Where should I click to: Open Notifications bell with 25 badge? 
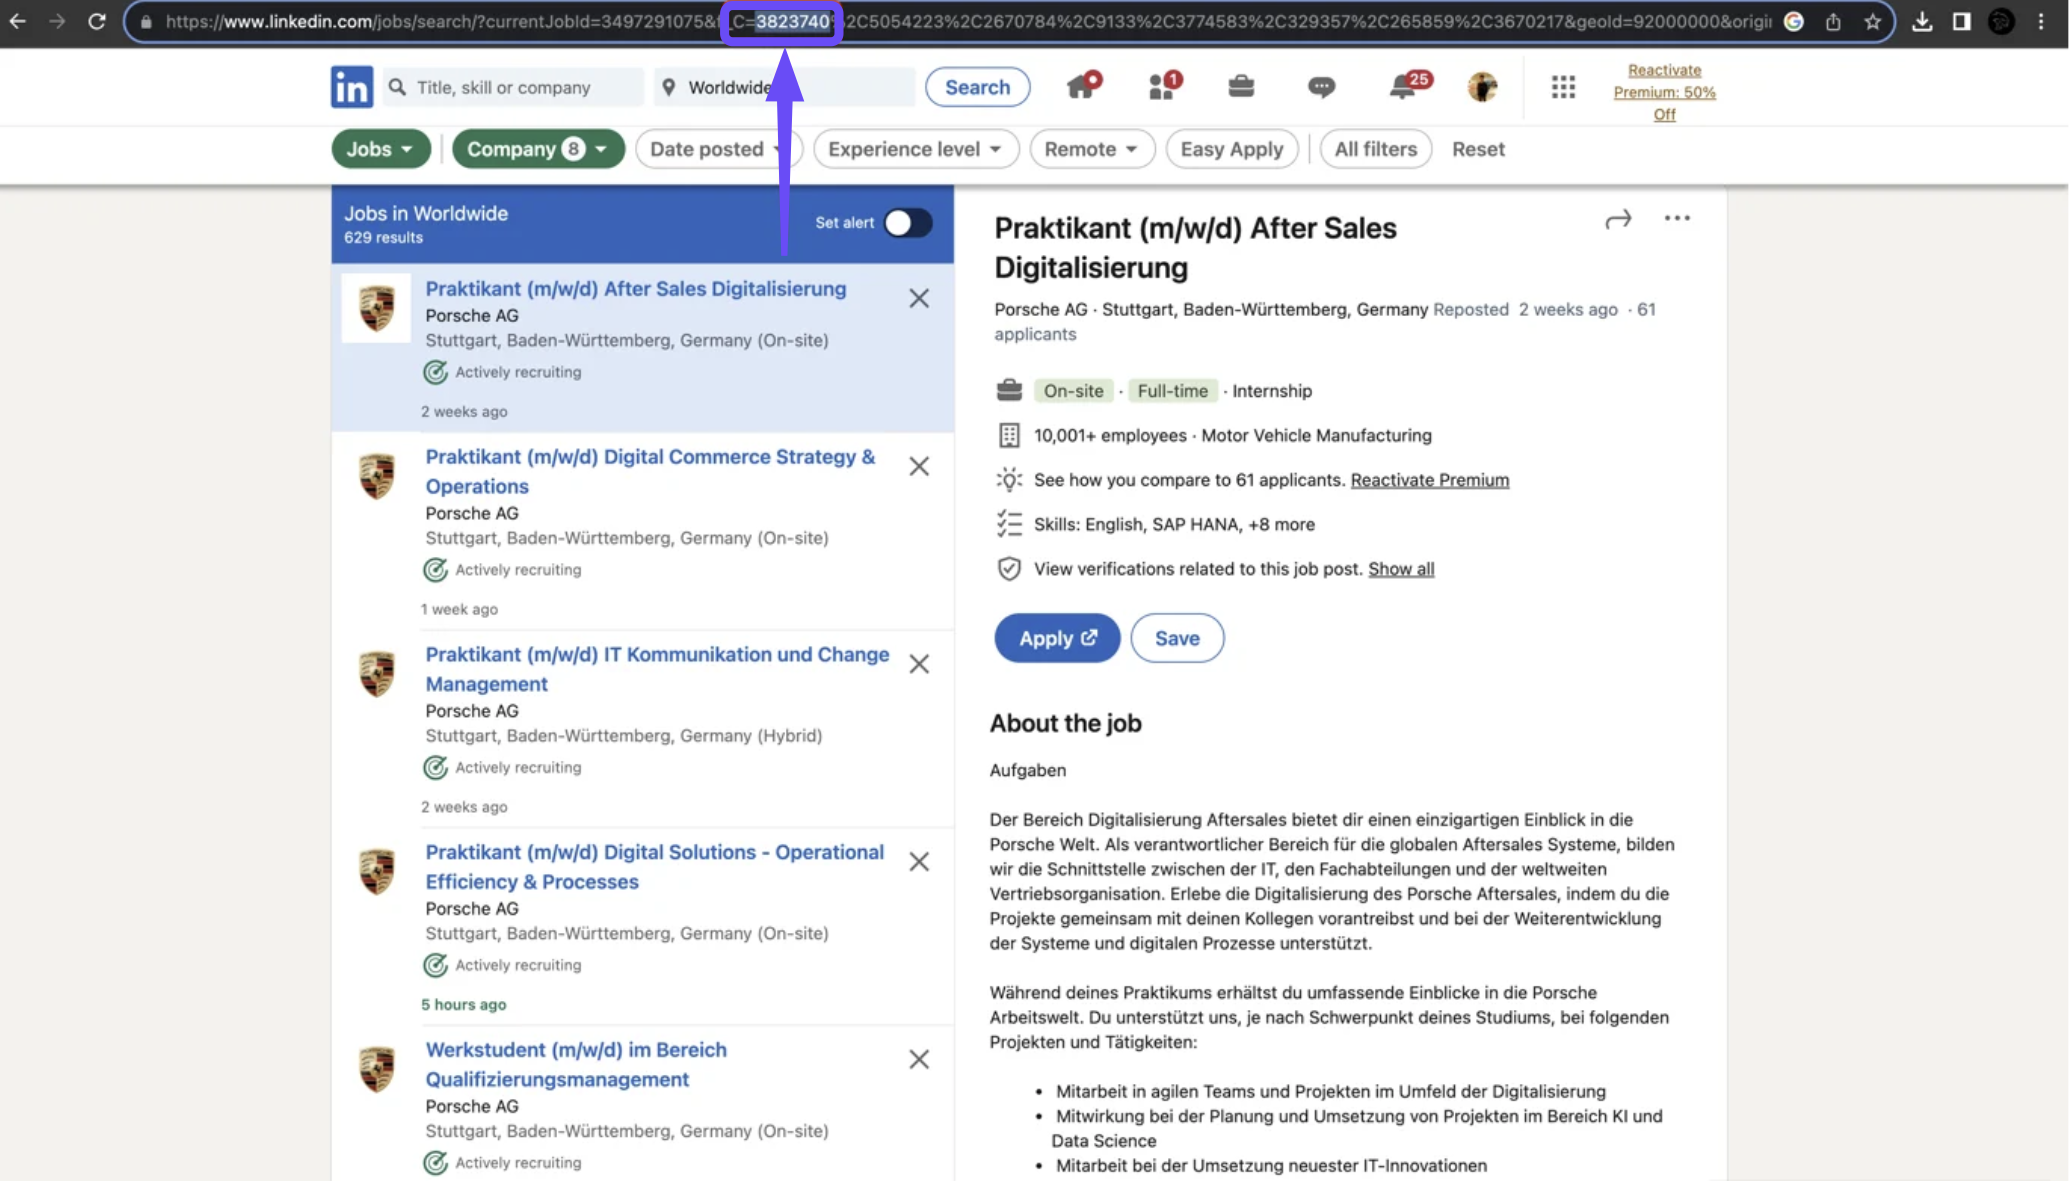[x=1404, y=87]
